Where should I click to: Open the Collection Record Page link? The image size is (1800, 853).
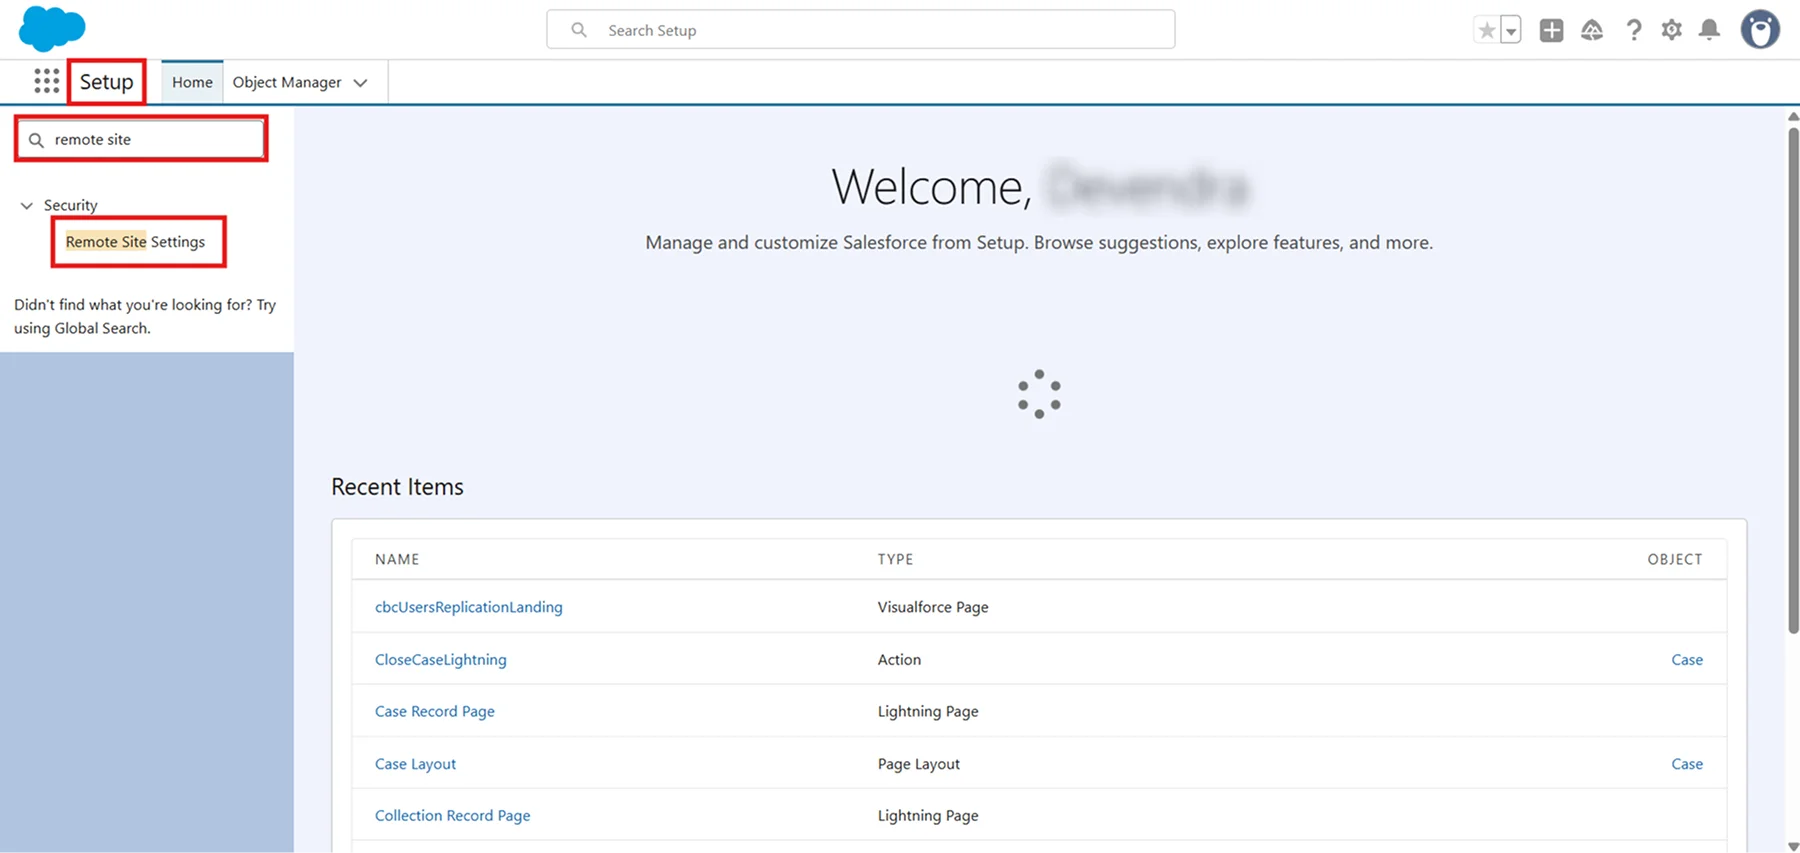[452, 815]
